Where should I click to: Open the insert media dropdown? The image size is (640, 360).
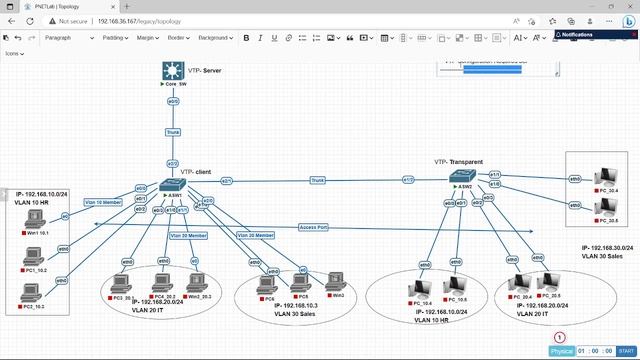366,38
